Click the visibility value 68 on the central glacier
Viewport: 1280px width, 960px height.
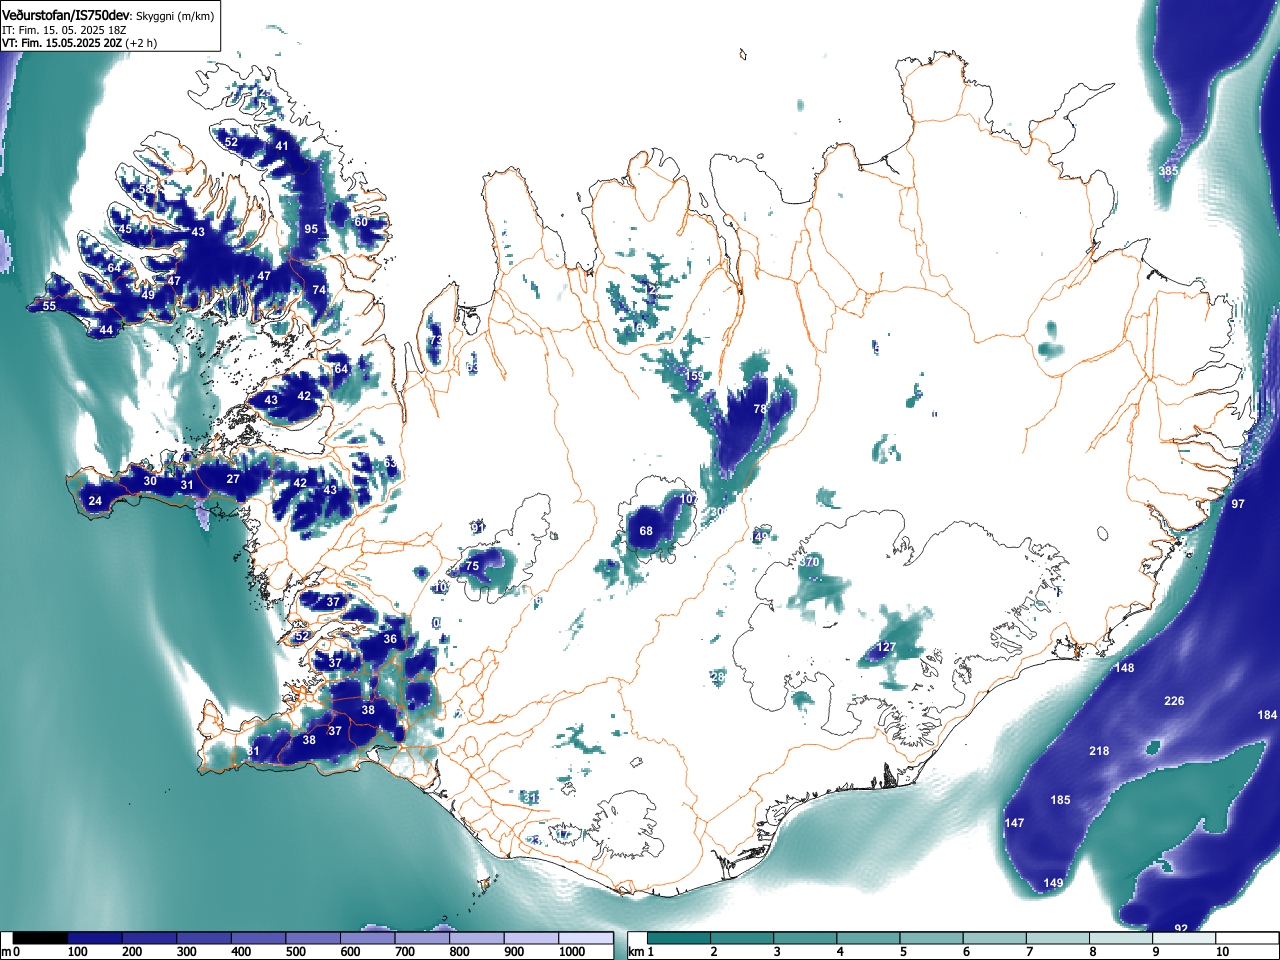click(646, 531)
